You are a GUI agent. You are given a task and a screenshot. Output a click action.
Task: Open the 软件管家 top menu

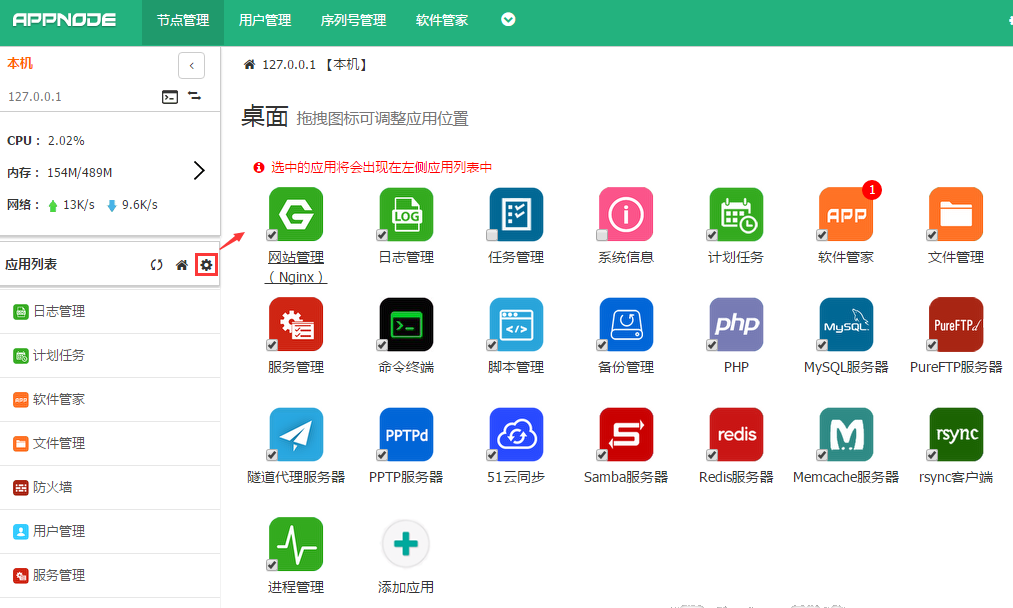(442, 21)
